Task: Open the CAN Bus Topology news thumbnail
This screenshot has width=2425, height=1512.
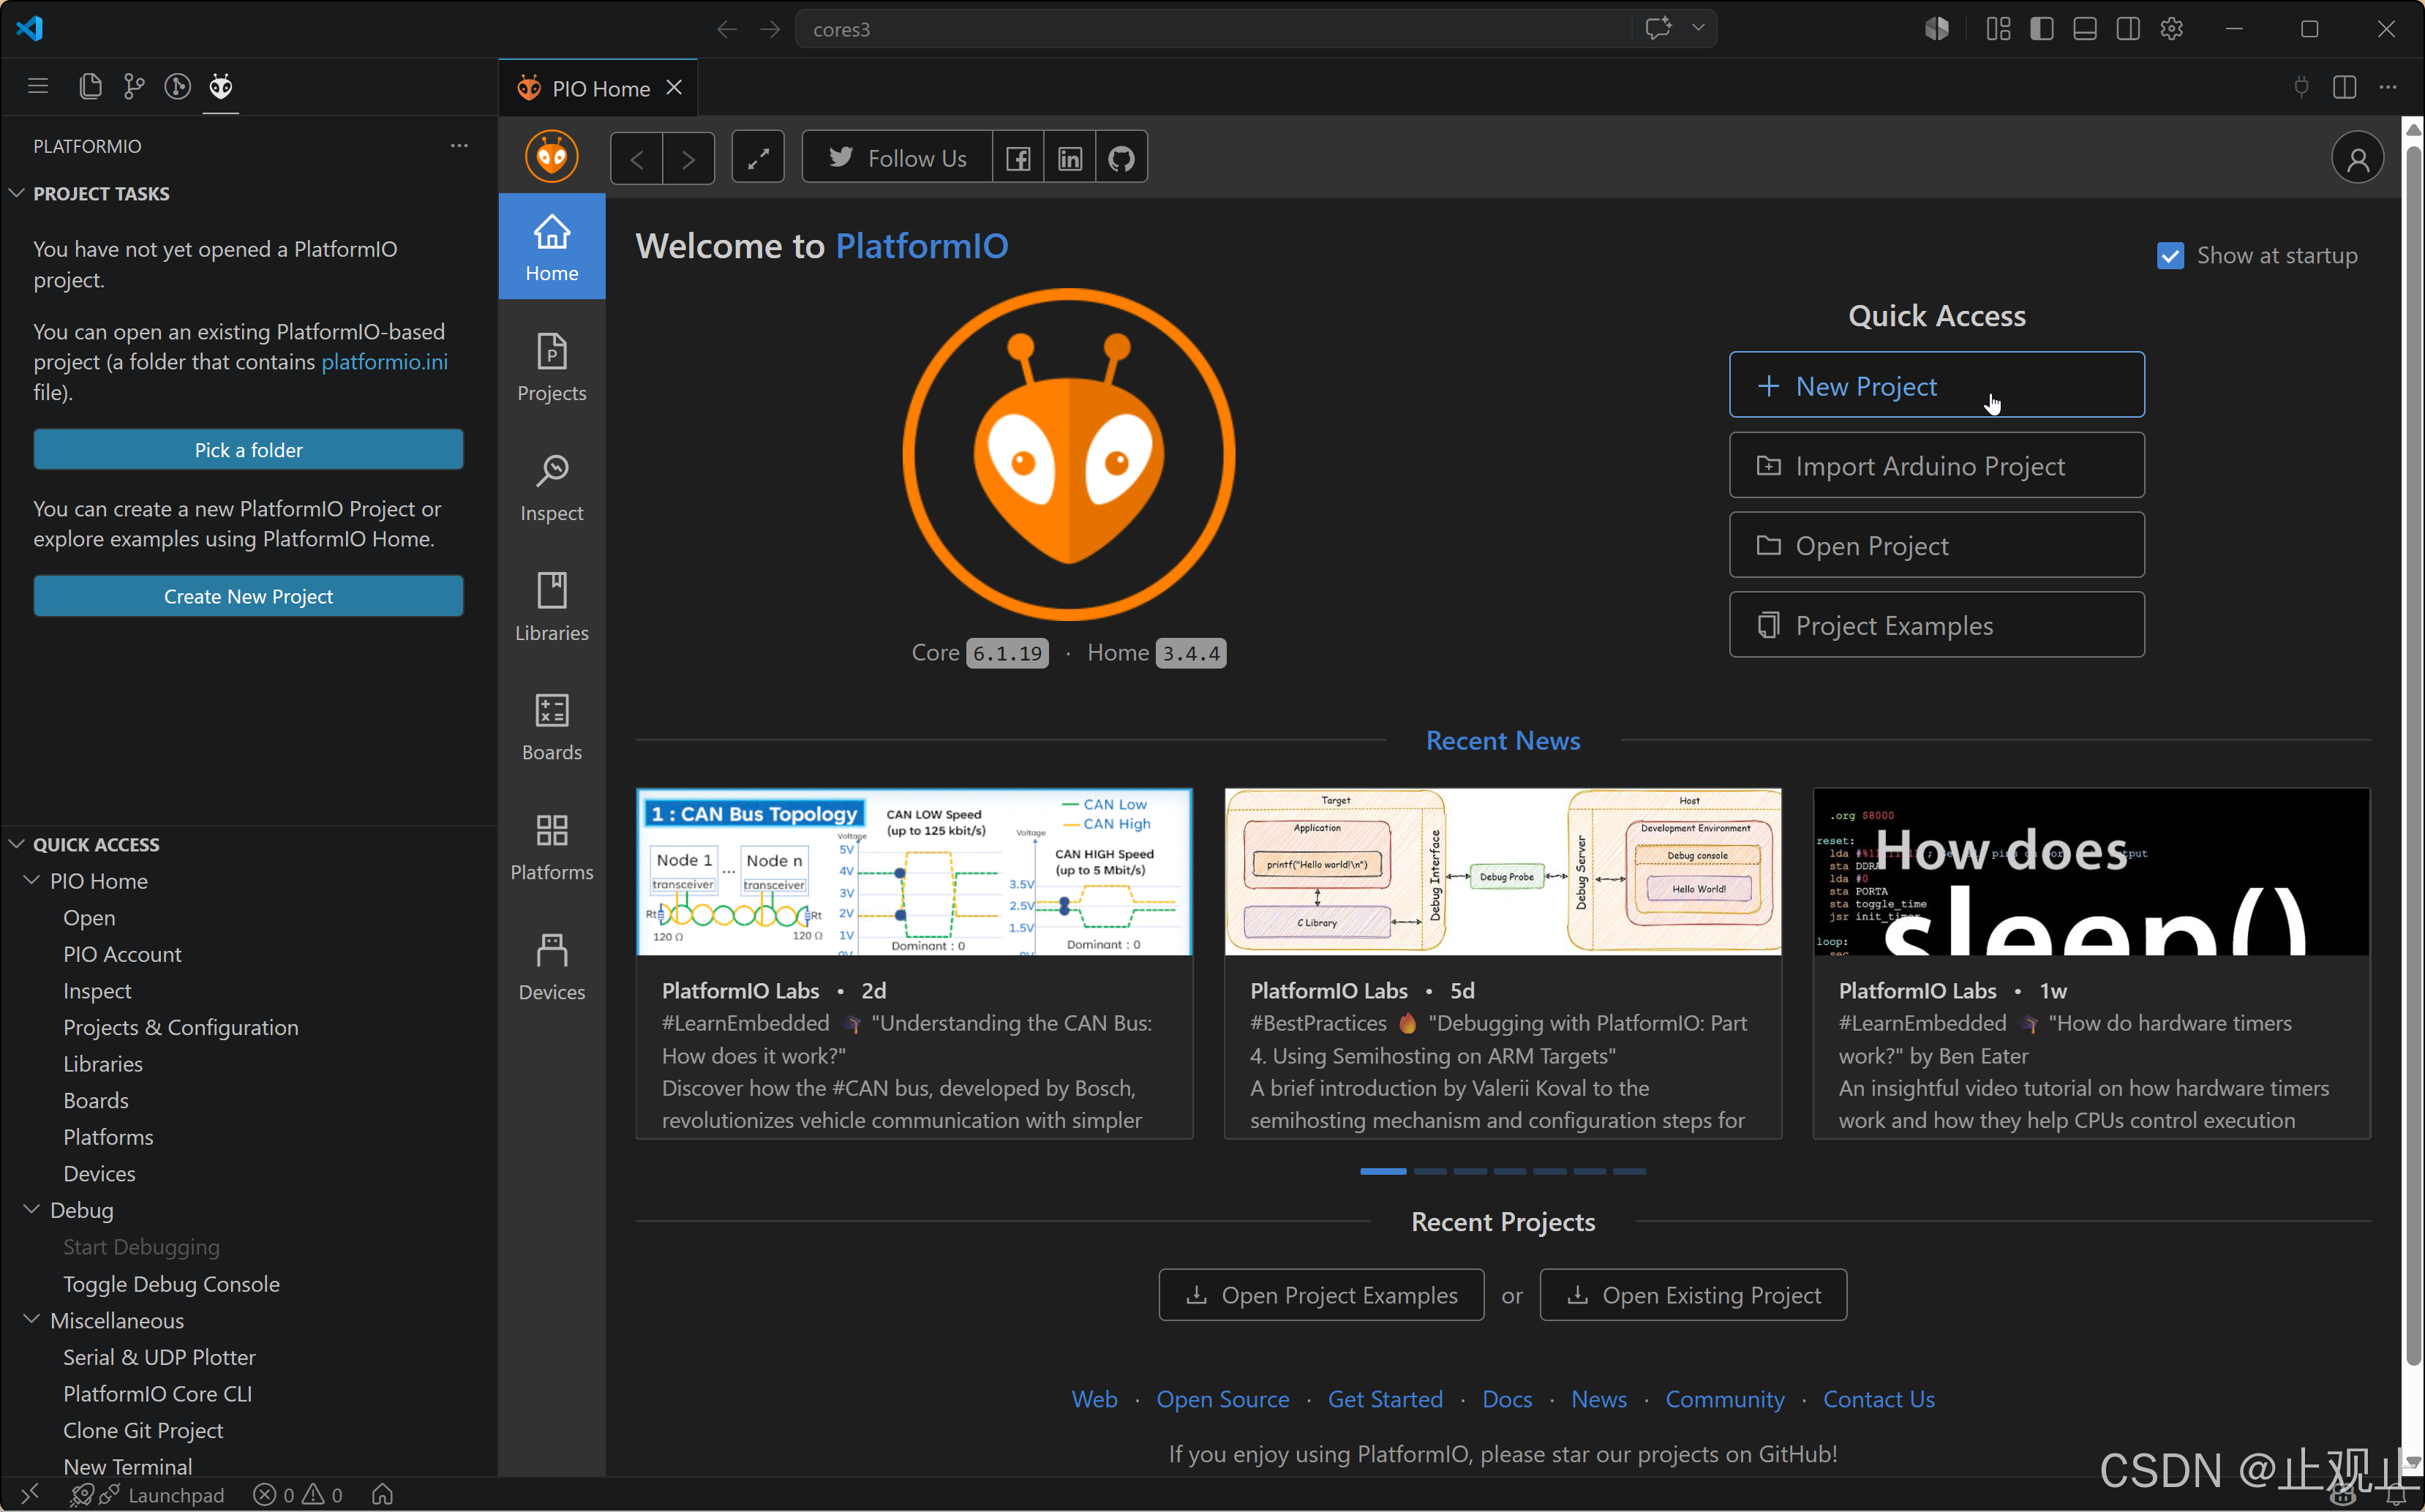Action: tap(914, 871)
